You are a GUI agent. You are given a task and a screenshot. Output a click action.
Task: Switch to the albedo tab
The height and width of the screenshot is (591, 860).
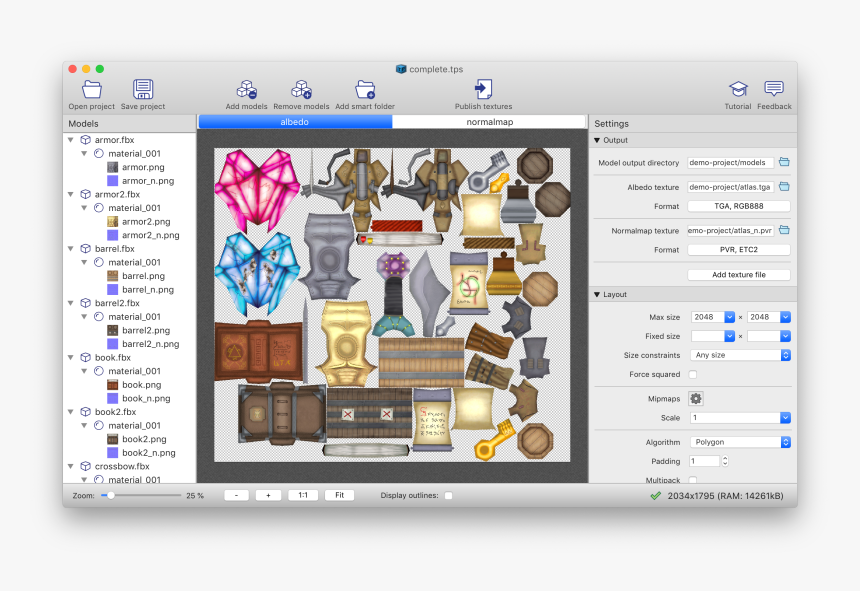coord(295,122)
